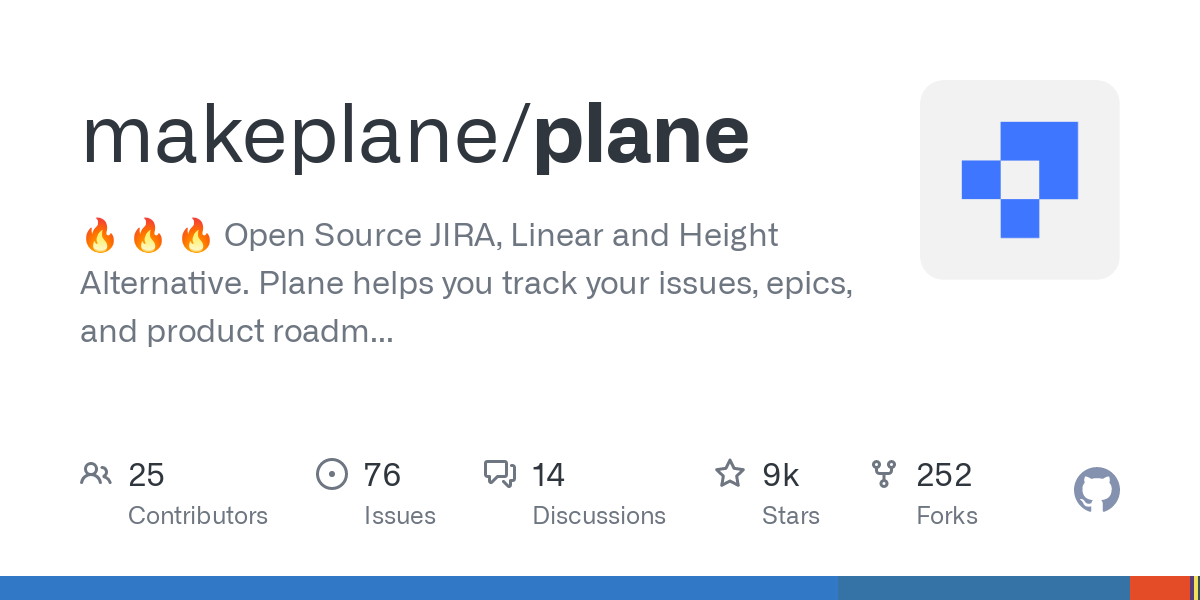The width and height of the screenshot is (1200, 600).
Task: Open the Stars label under 9k
Action: point(791,516)
